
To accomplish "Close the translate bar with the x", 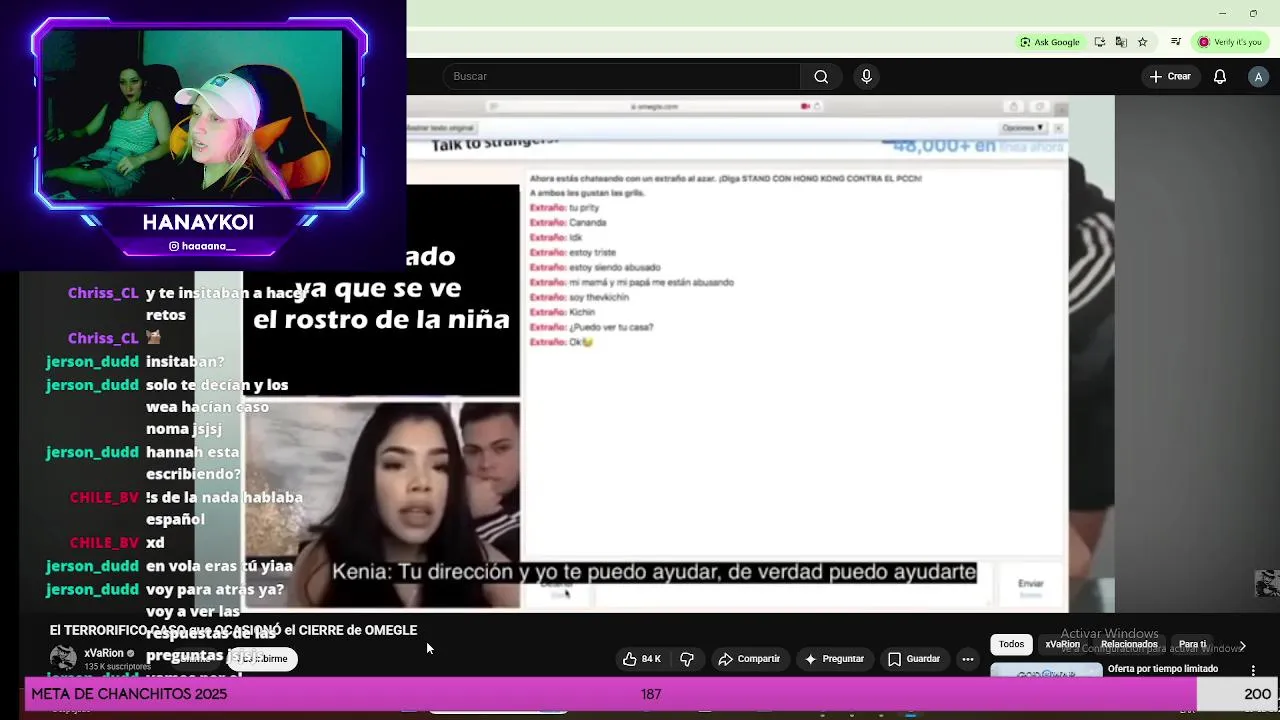I will [x=1058, y=128].
